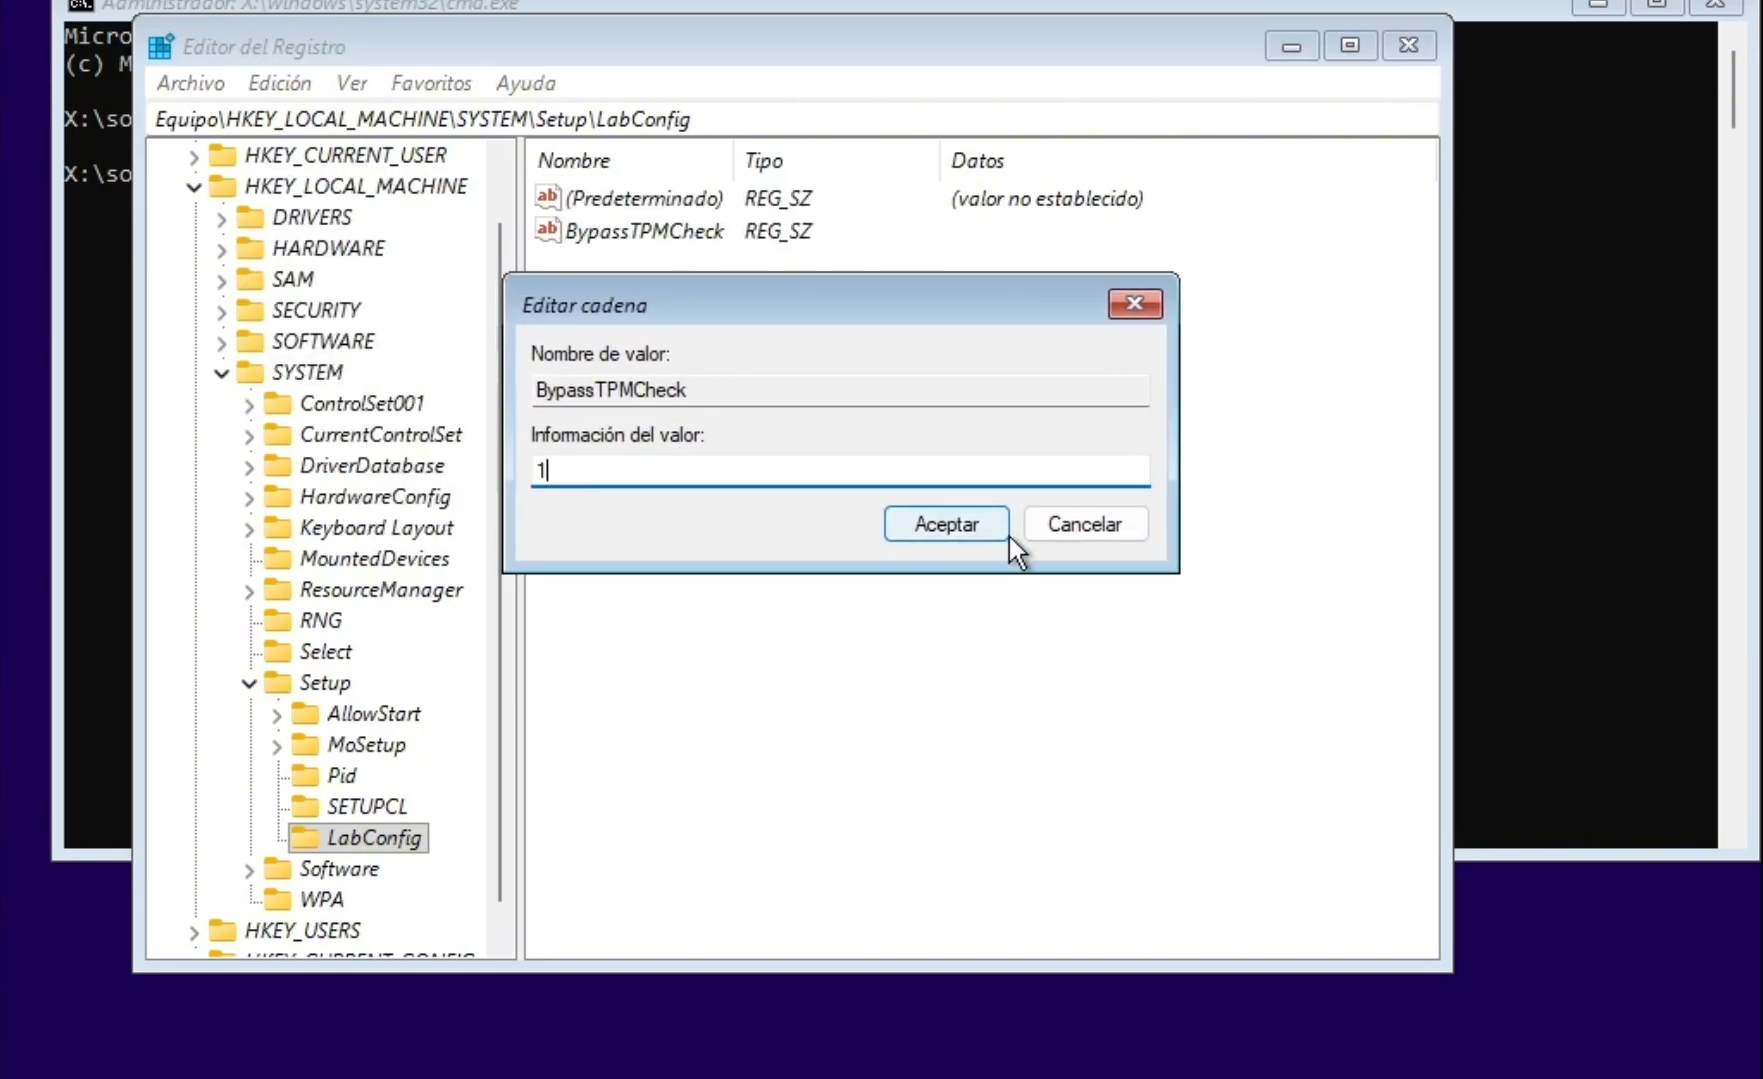Select the LabConfig folder icon
The image size is (1763, 1079).
point(305,838)
